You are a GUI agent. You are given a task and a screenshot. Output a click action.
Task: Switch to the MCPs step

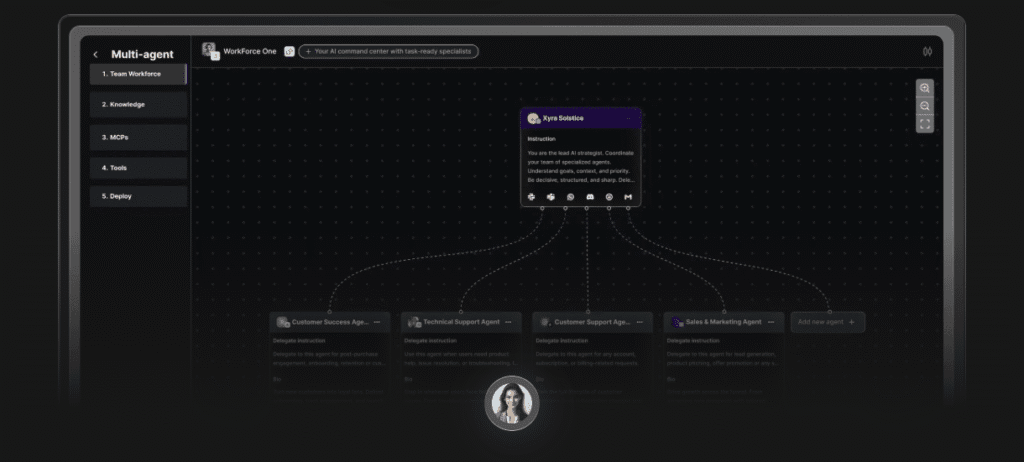[x=137, y=136]
